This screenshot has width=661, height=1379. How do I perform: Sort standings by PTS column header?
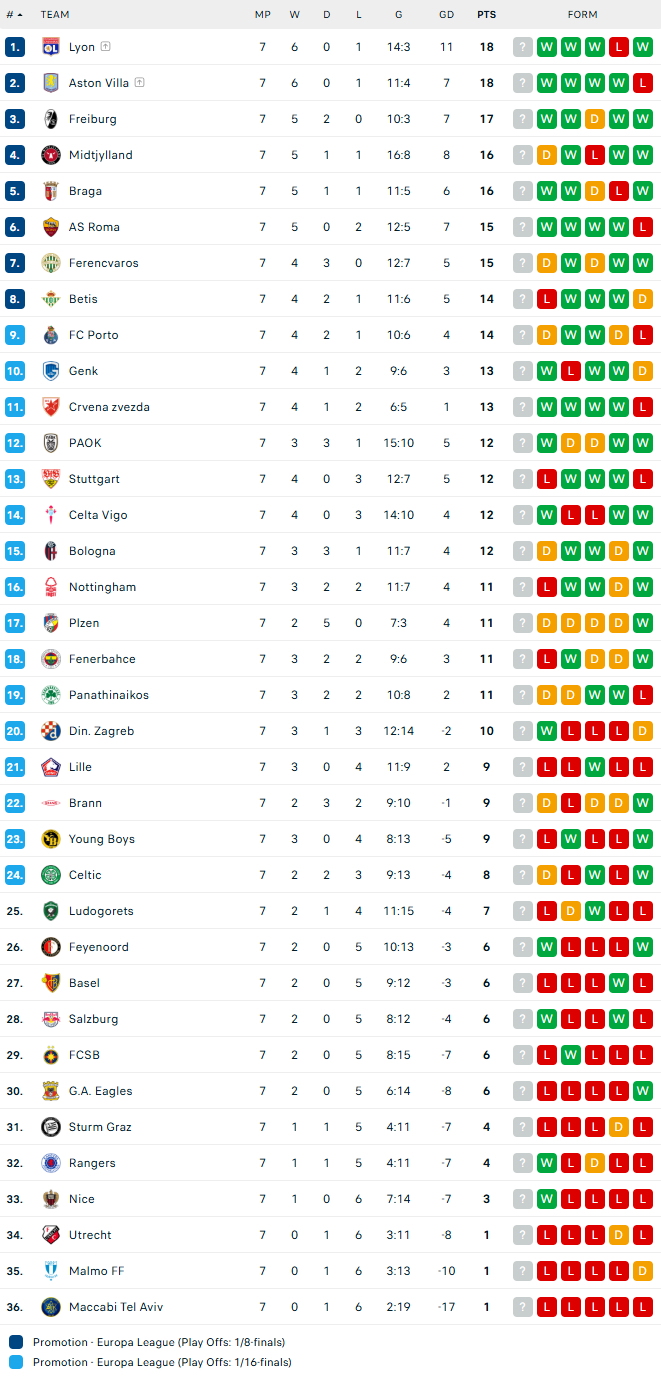coord(486,15)
